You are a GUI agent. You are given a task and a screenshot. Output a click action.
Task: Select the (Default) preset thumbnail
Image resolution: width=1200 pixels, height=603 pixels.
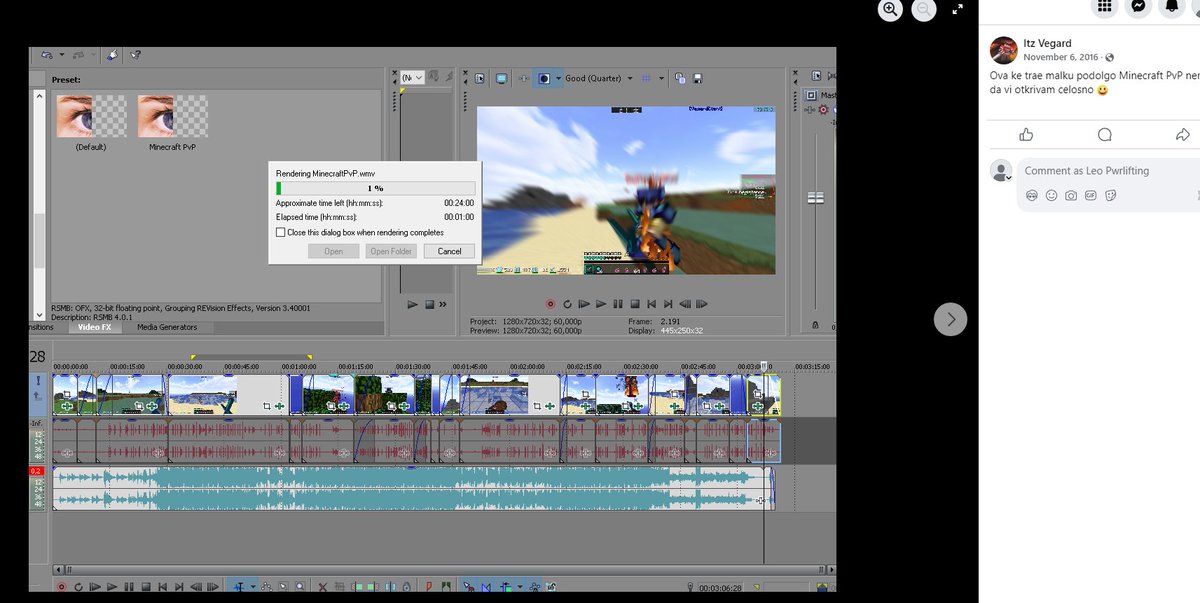pos(91,116)
